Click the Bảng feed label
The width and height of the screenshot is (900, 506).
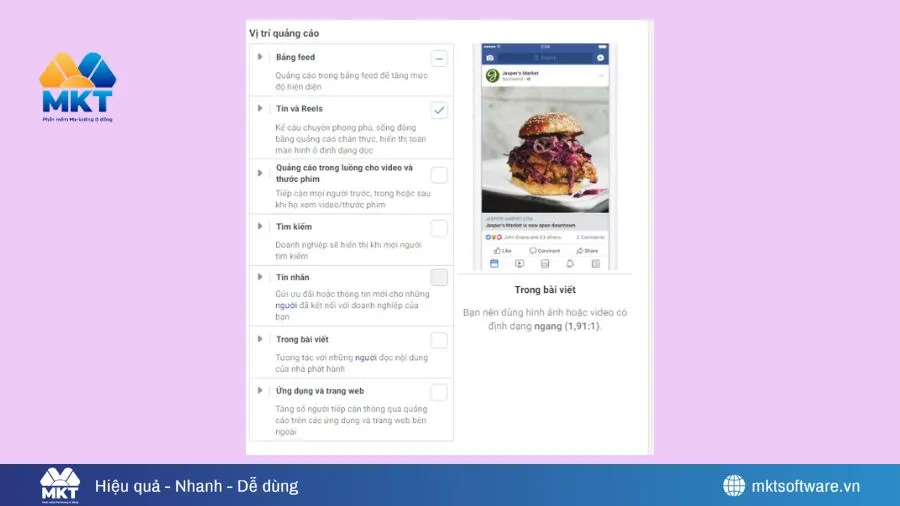(x=295, y=57)
